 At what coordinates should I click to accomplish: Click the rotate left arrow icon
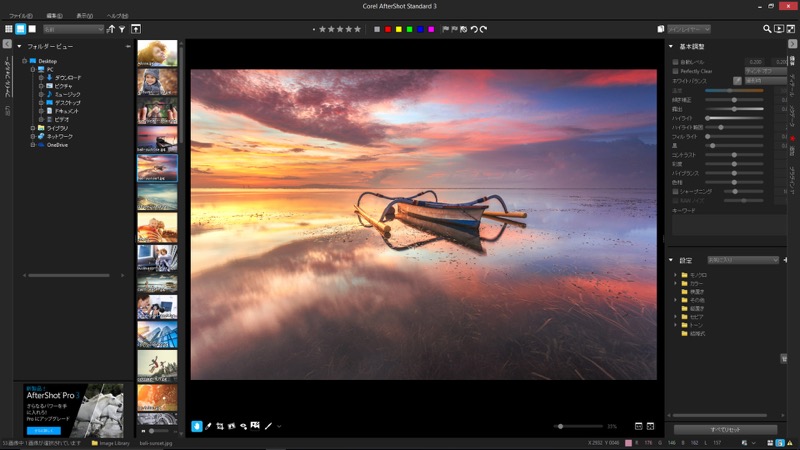474,29
